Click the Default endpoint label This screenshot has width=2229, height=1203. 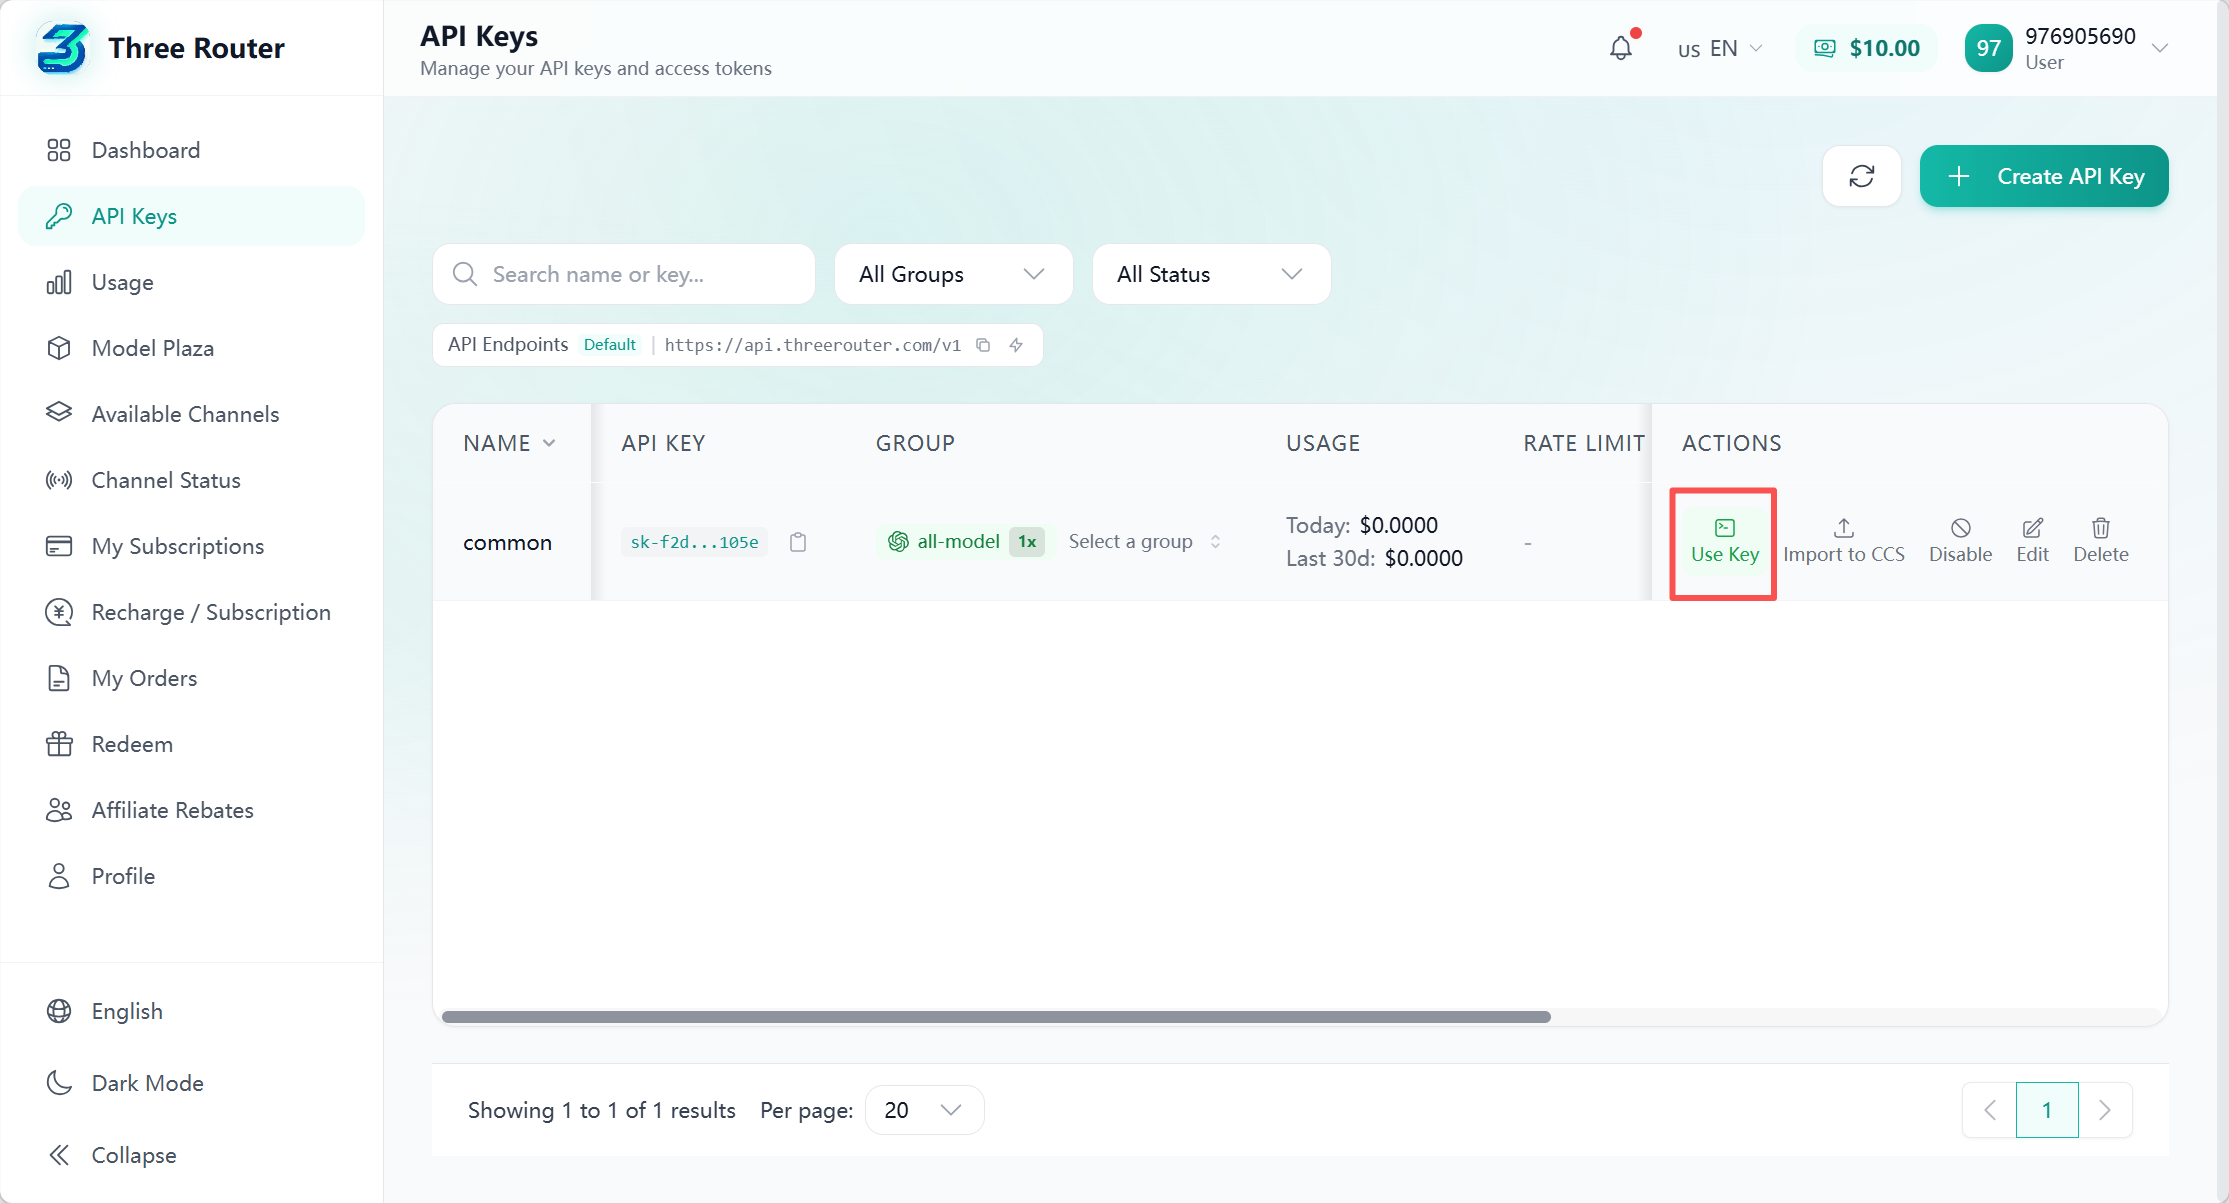point(610,345)
